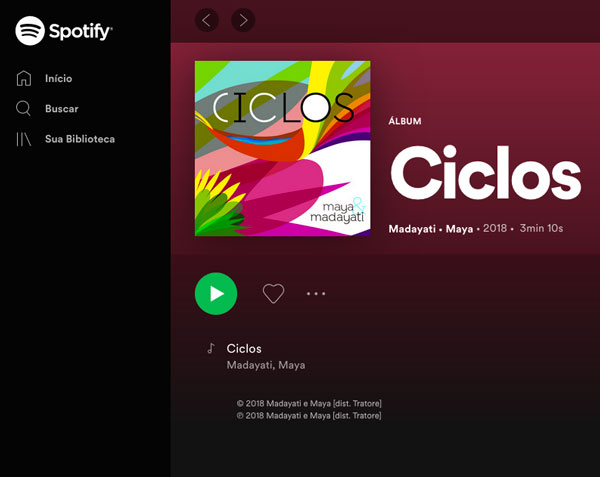The width and height of the screenshot is (600, 477).
Task: Like the album with the heart icon
Action: (273, 294)
